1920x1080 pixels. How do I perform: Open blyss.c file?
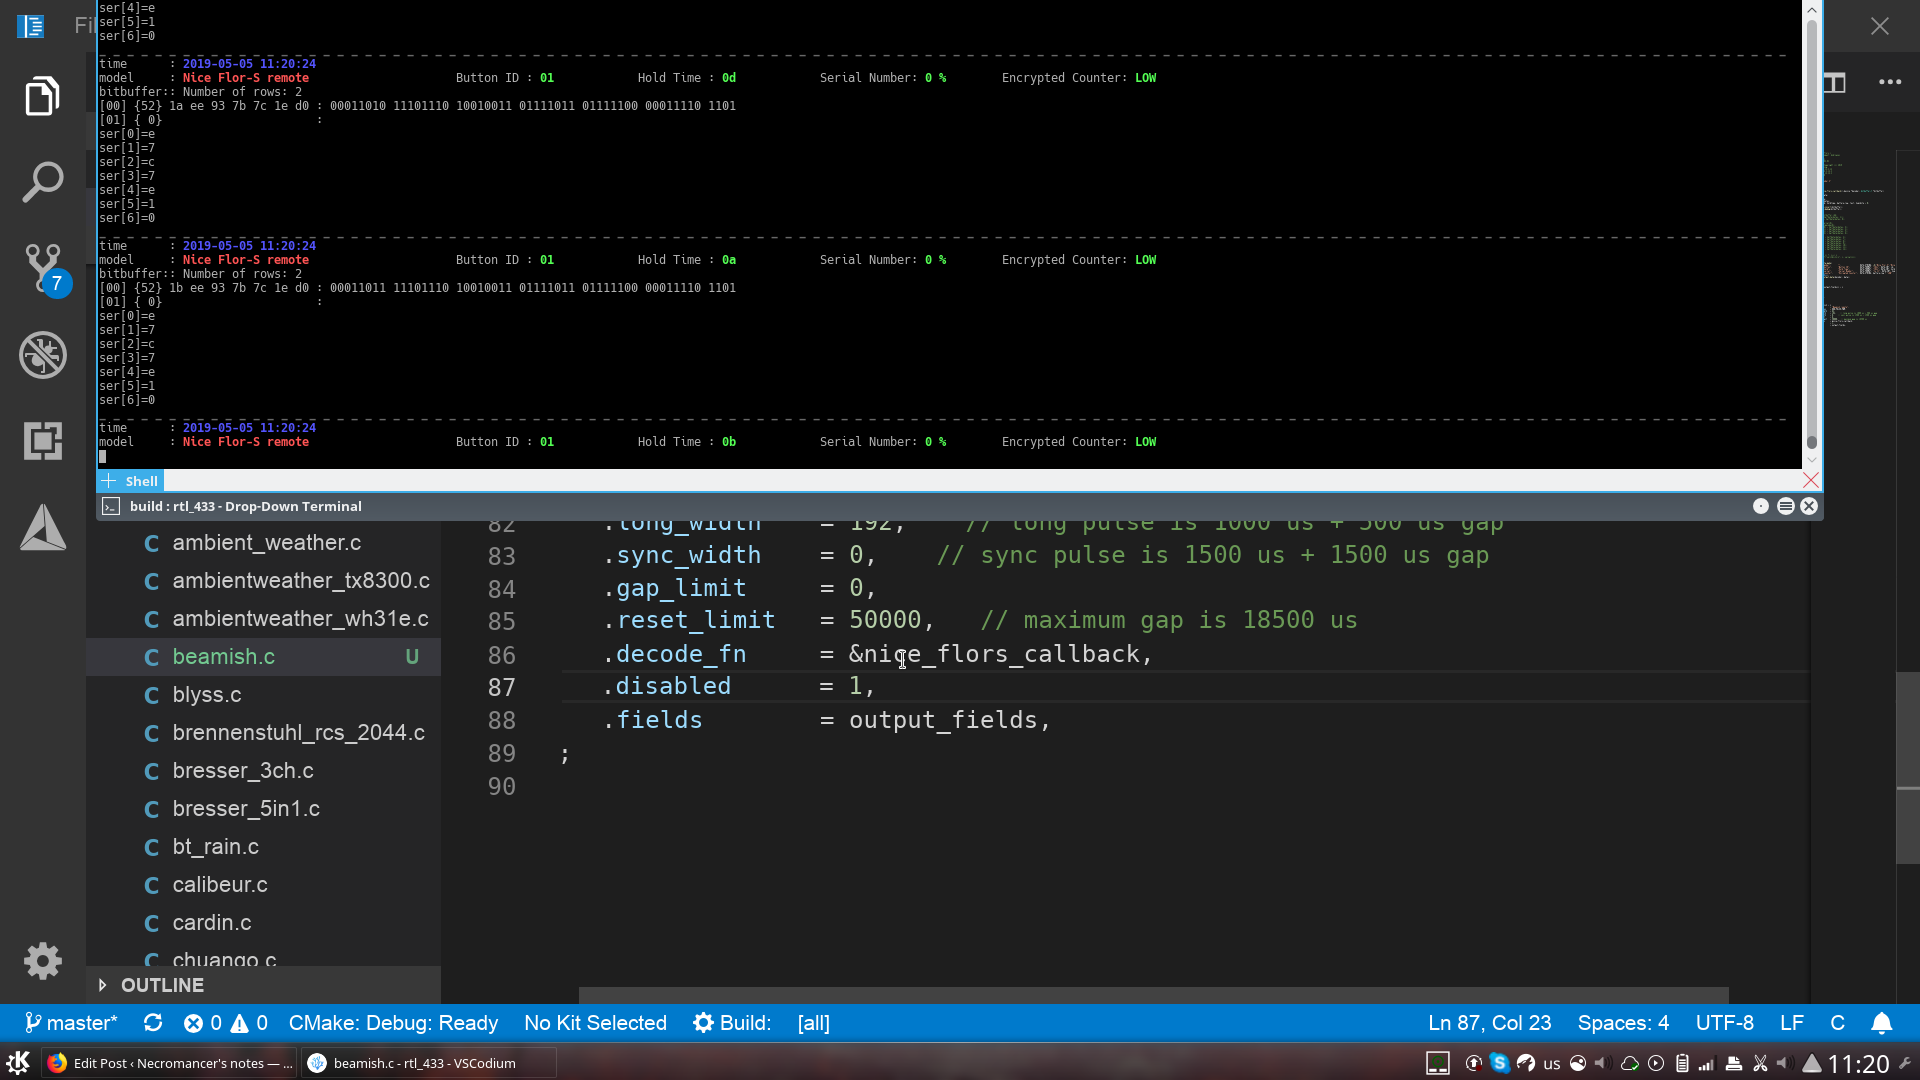tap(264, 695)
